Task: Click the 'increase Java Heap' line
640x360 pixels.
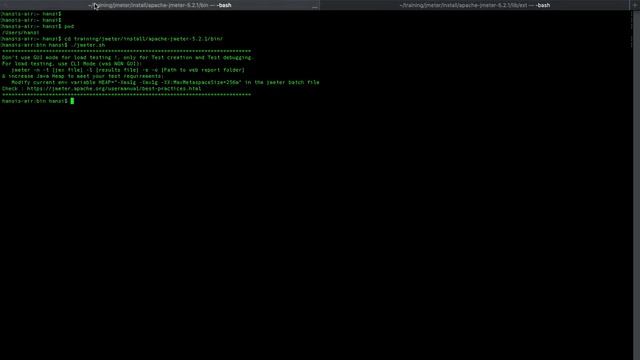Action: coord(83,76)
